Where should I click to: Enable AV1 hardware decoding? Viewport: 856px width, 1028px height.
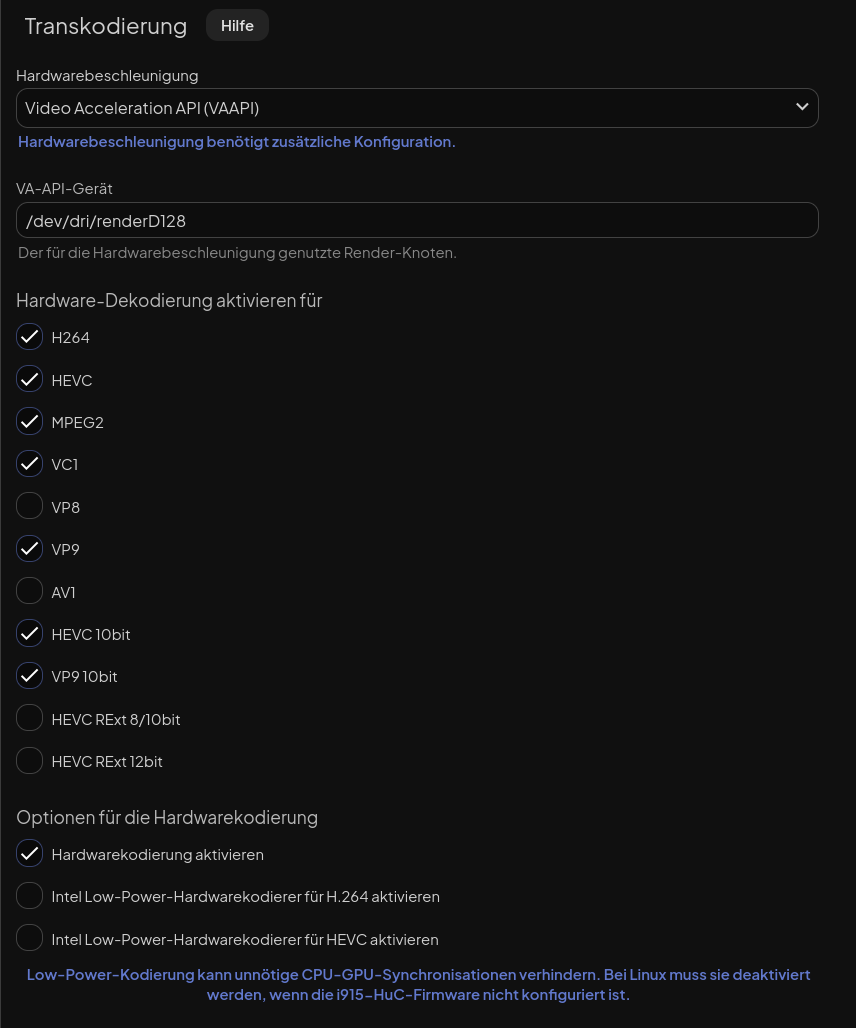[x=30, y=592]
